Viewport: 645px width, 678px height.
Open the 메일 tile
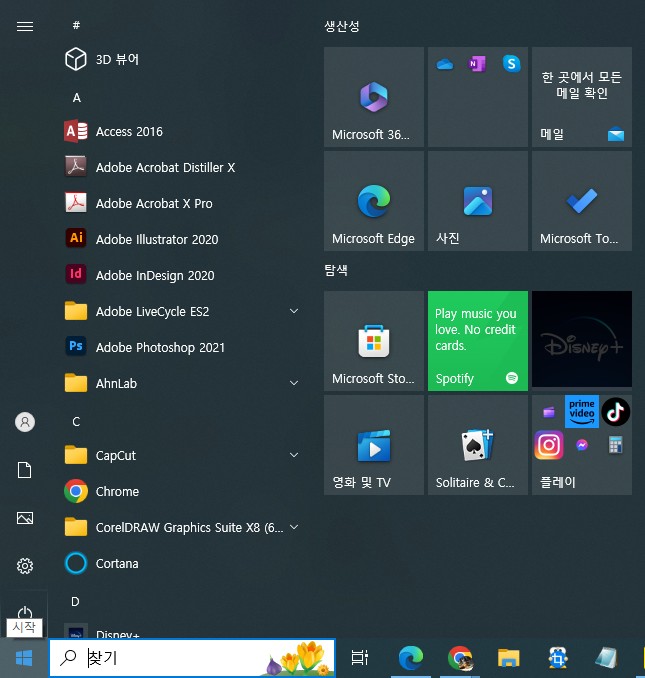coord(582,97)
